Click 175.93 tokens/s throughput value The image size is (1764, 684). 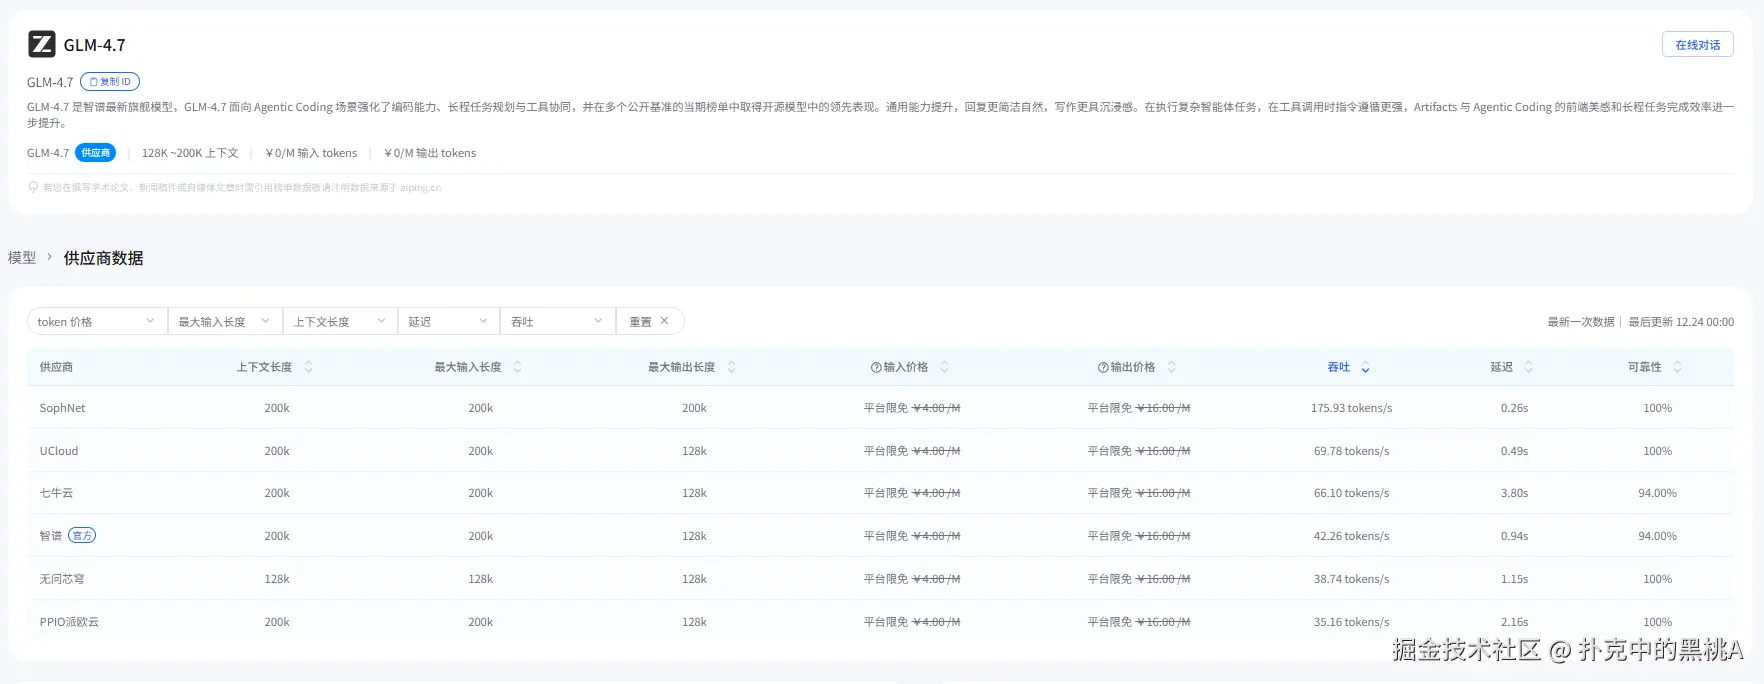click(1351, 408)
